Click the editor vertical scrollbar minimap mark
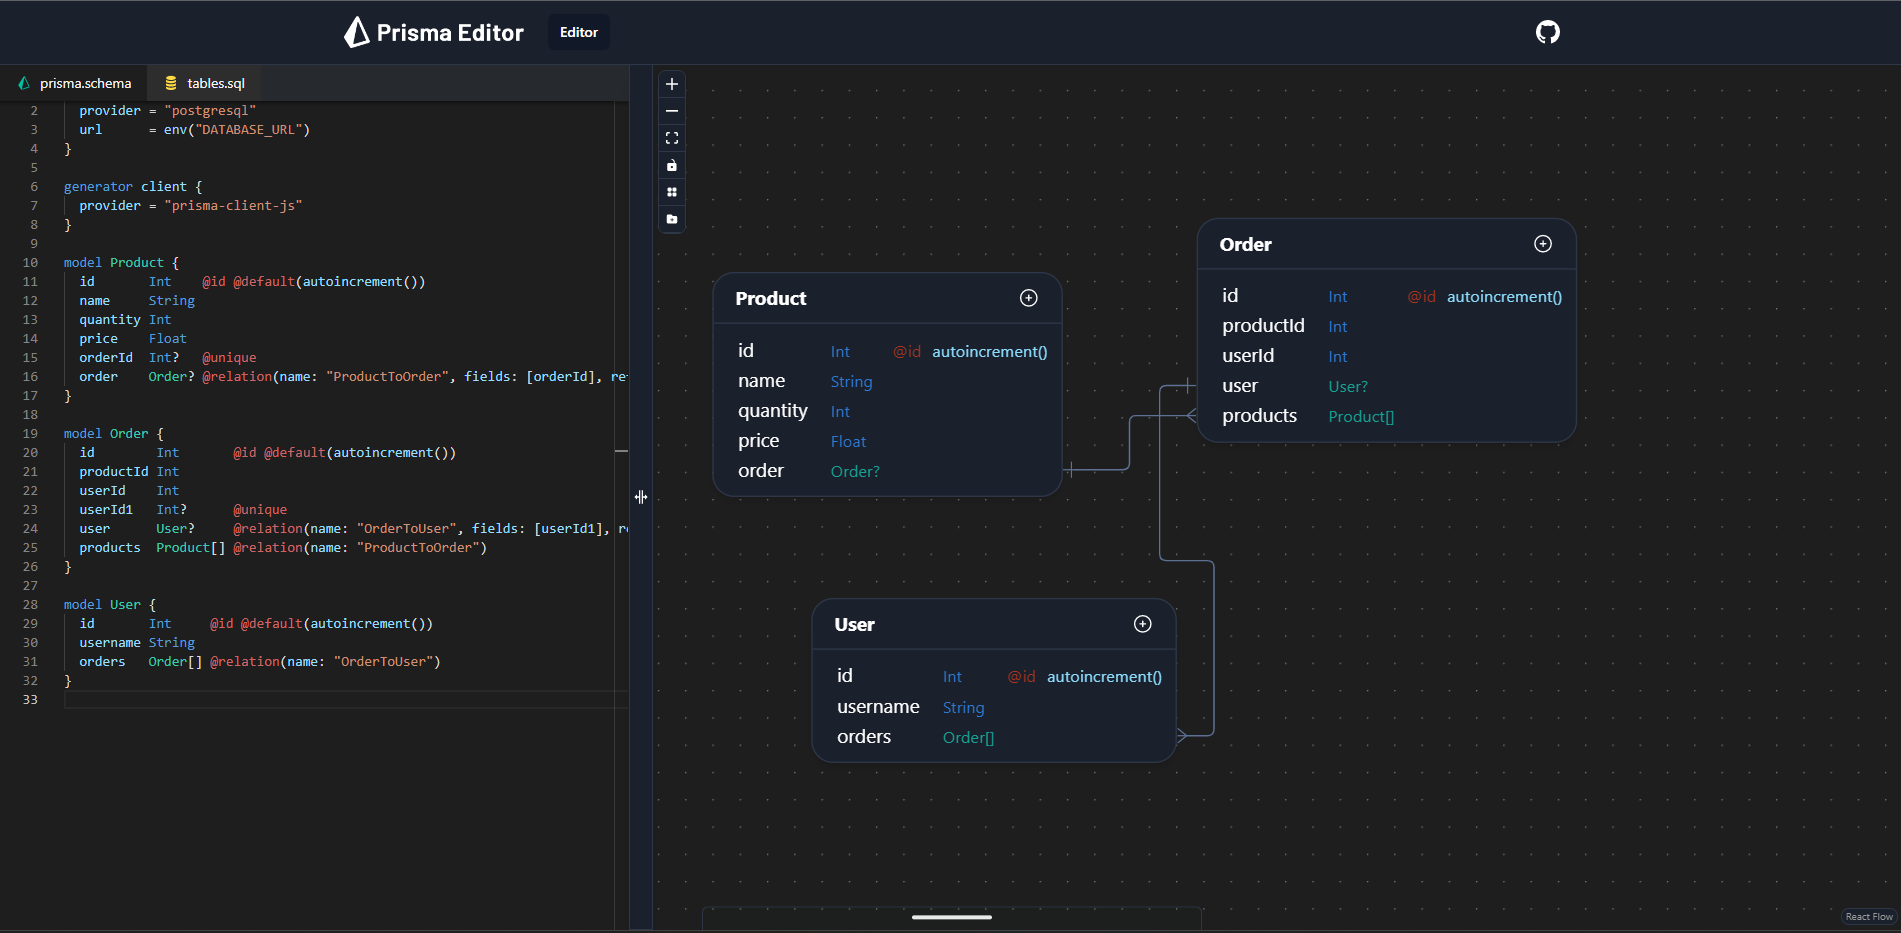1901x933 pixels. click(621, 451)
